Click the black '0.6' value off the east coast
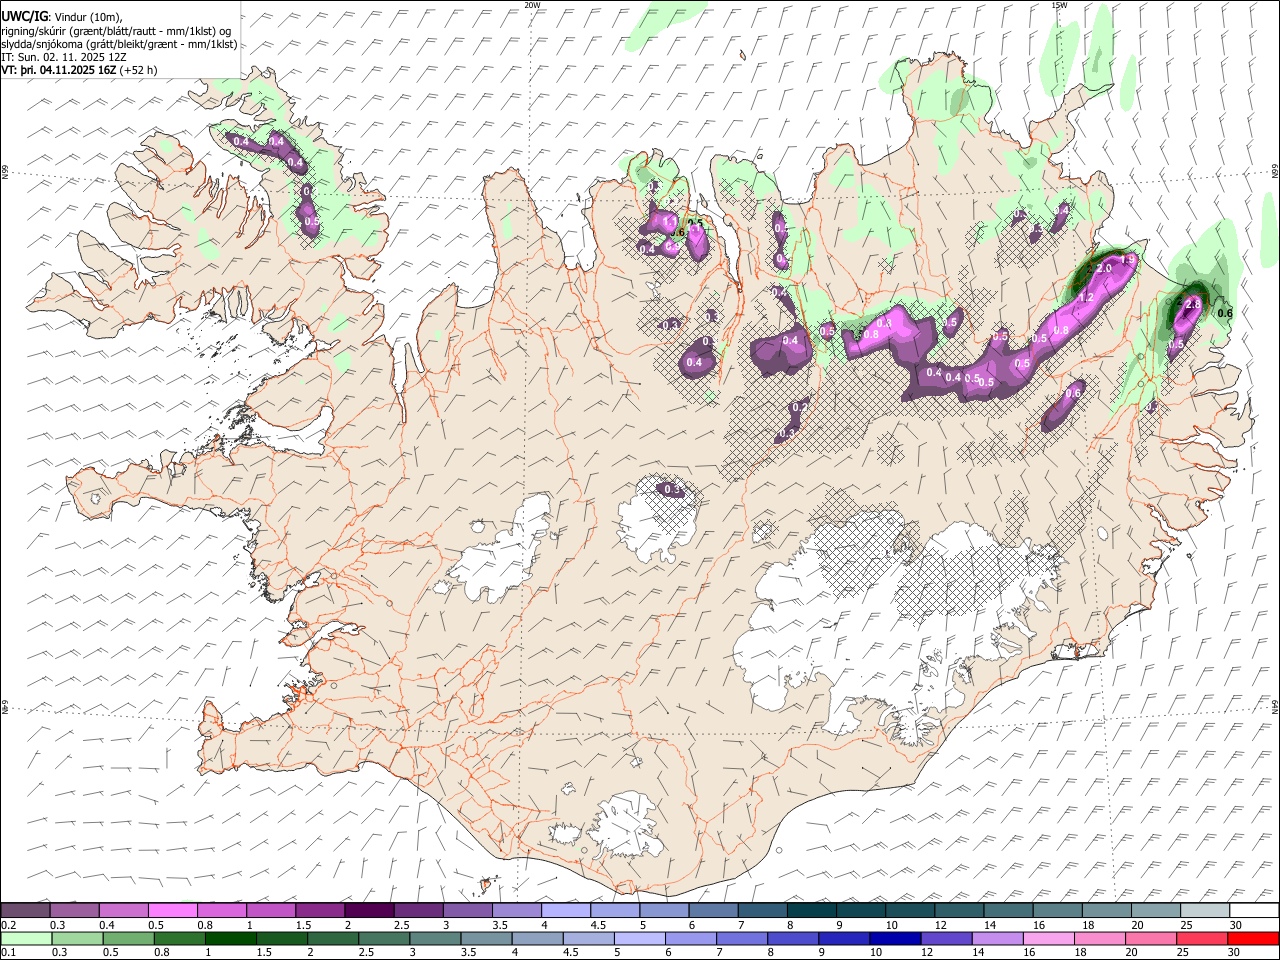 (x=1225, y=313)
